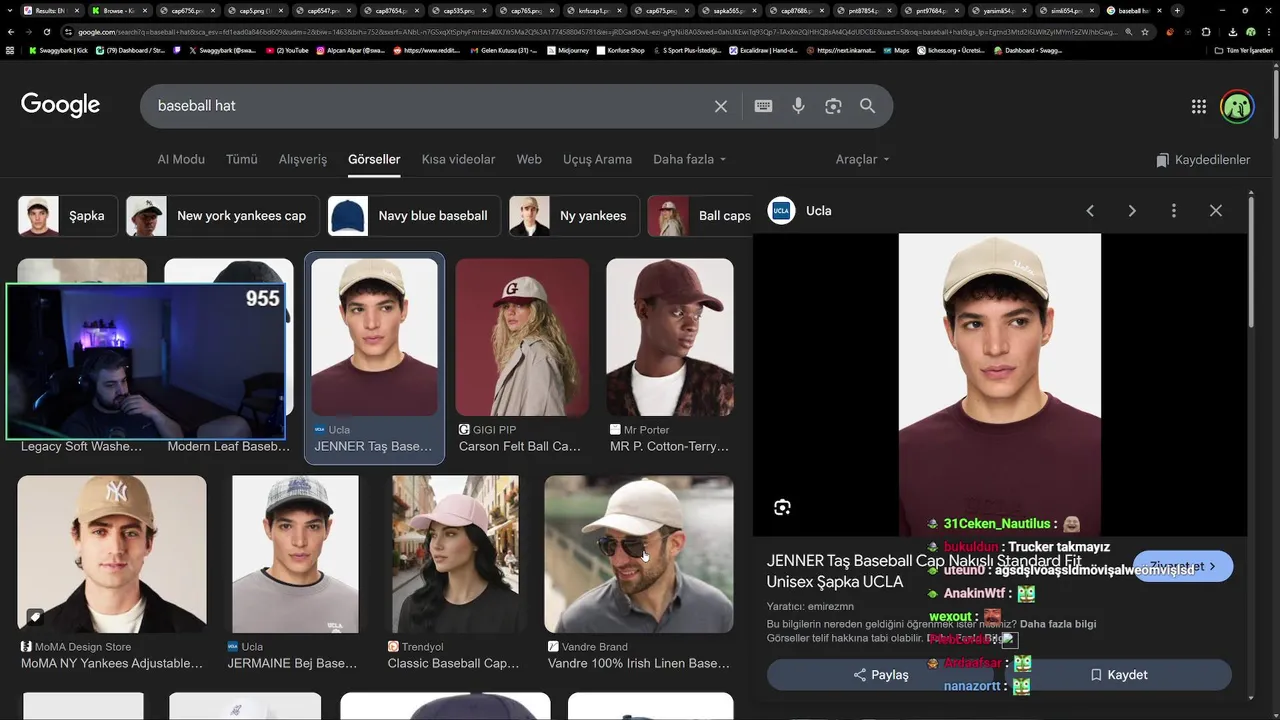This screenshot has height=720, width=1280.
Task: Open the Chrome three-dot menu
Action: (x=1268, y=32)
